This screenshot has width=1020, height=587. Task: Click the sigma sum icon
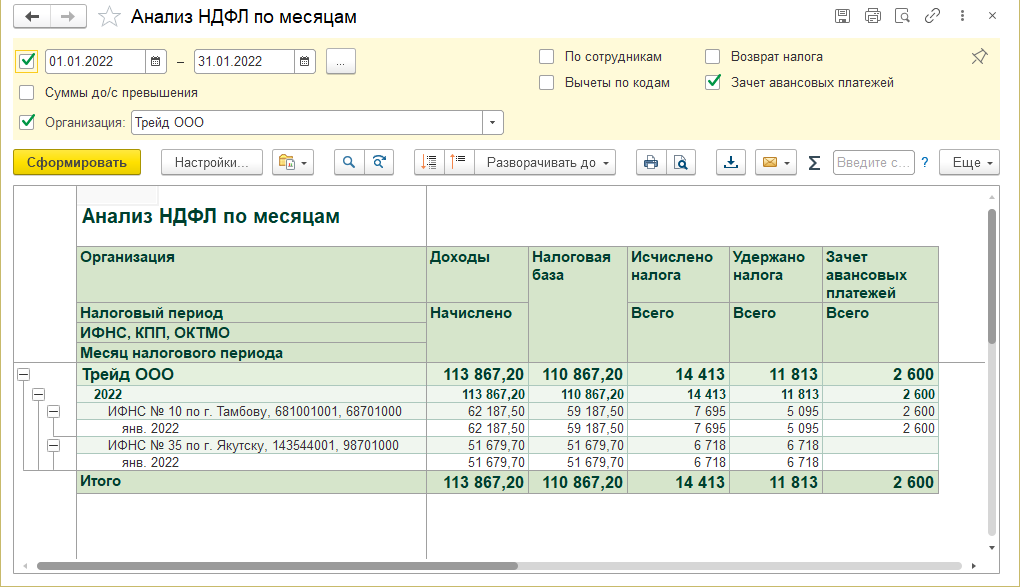click(814, 162)
